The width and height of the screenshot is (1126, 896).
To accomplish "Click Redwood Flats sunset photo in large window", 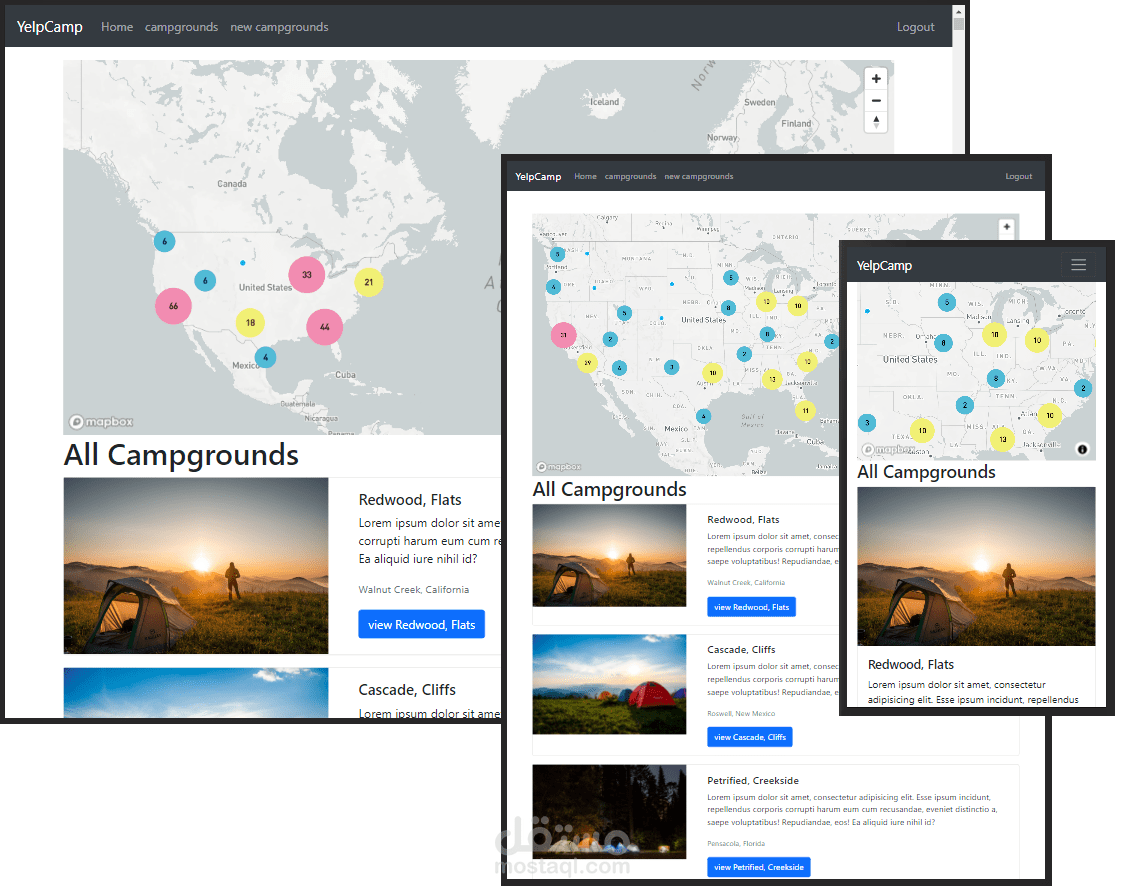I will (196, 566).
